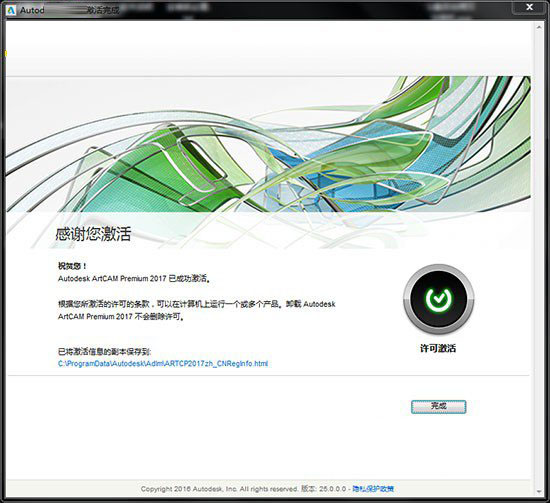Click the 已将激活信息的副本保存到 text
The image size is (550, 503).
click(x=105, y=352)
